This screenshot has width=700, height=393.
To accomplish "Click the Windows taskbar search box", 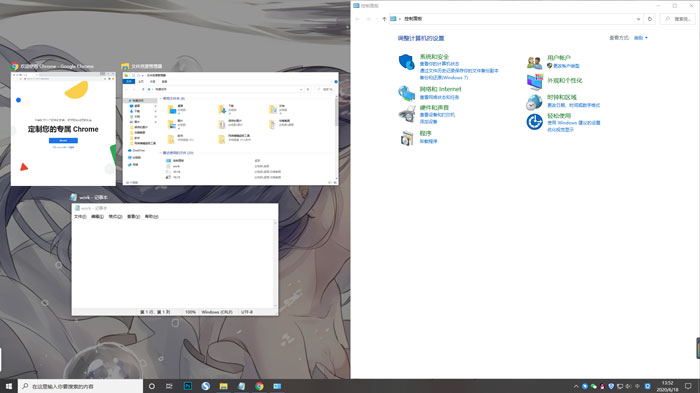I will click(80, 386).
